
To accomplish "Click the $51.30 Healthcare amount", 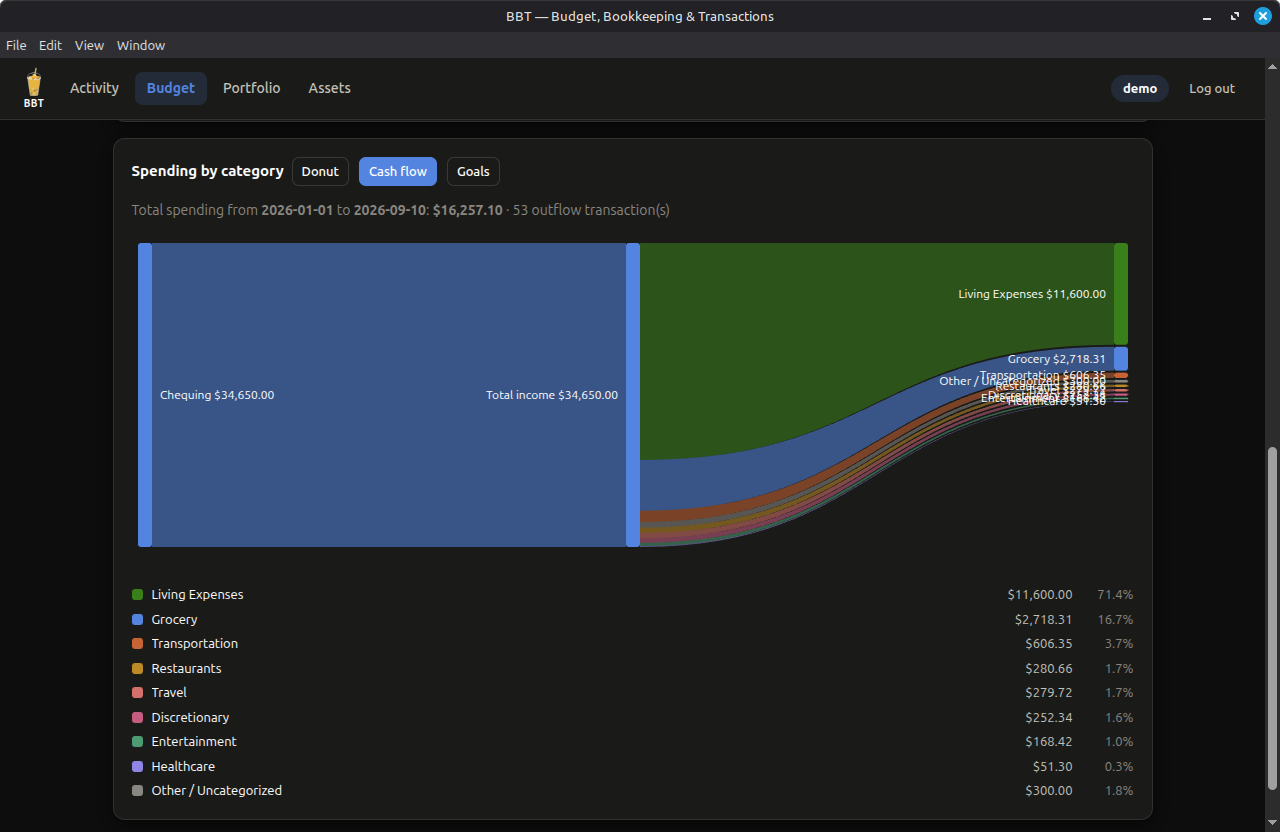I will (1053, 766).
